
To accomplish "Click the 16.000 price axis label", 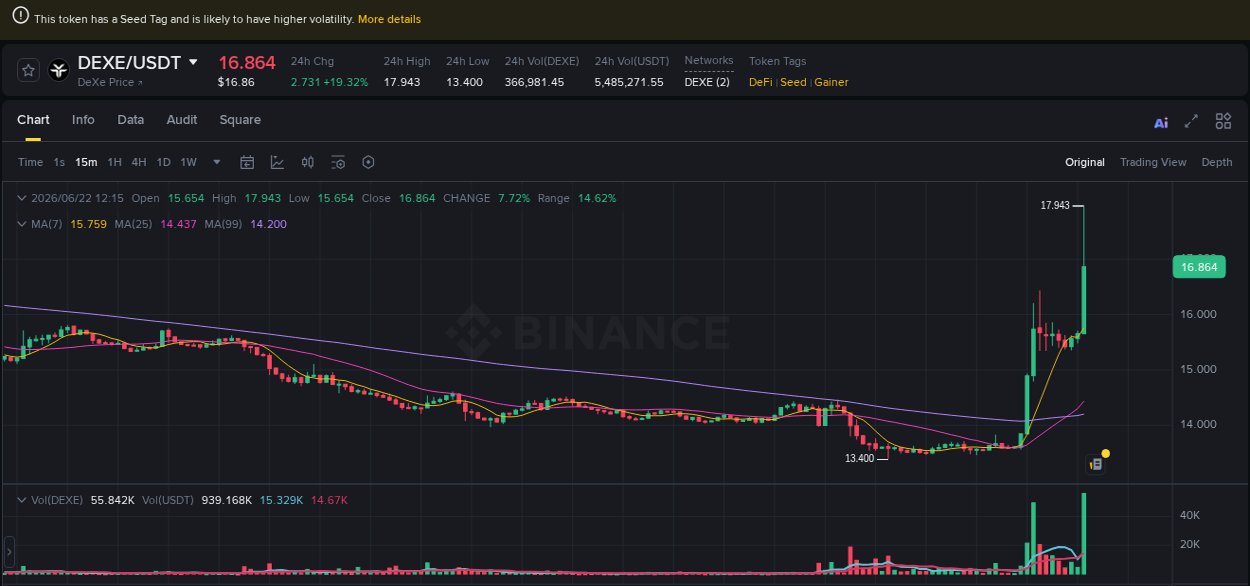I will click(1199, 314).
